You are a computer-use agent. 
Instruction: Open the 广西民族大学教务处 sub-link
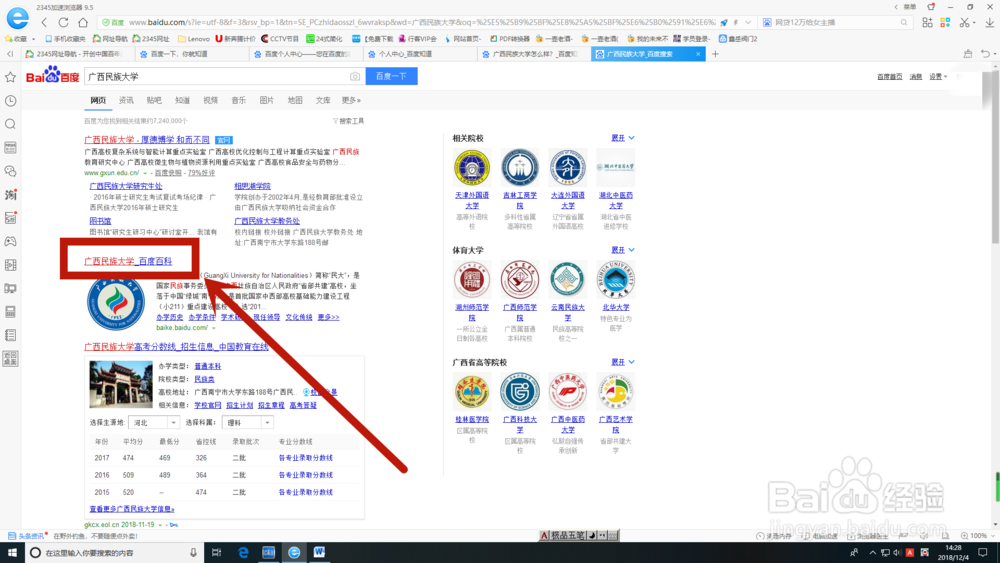(x=267, y=221)
